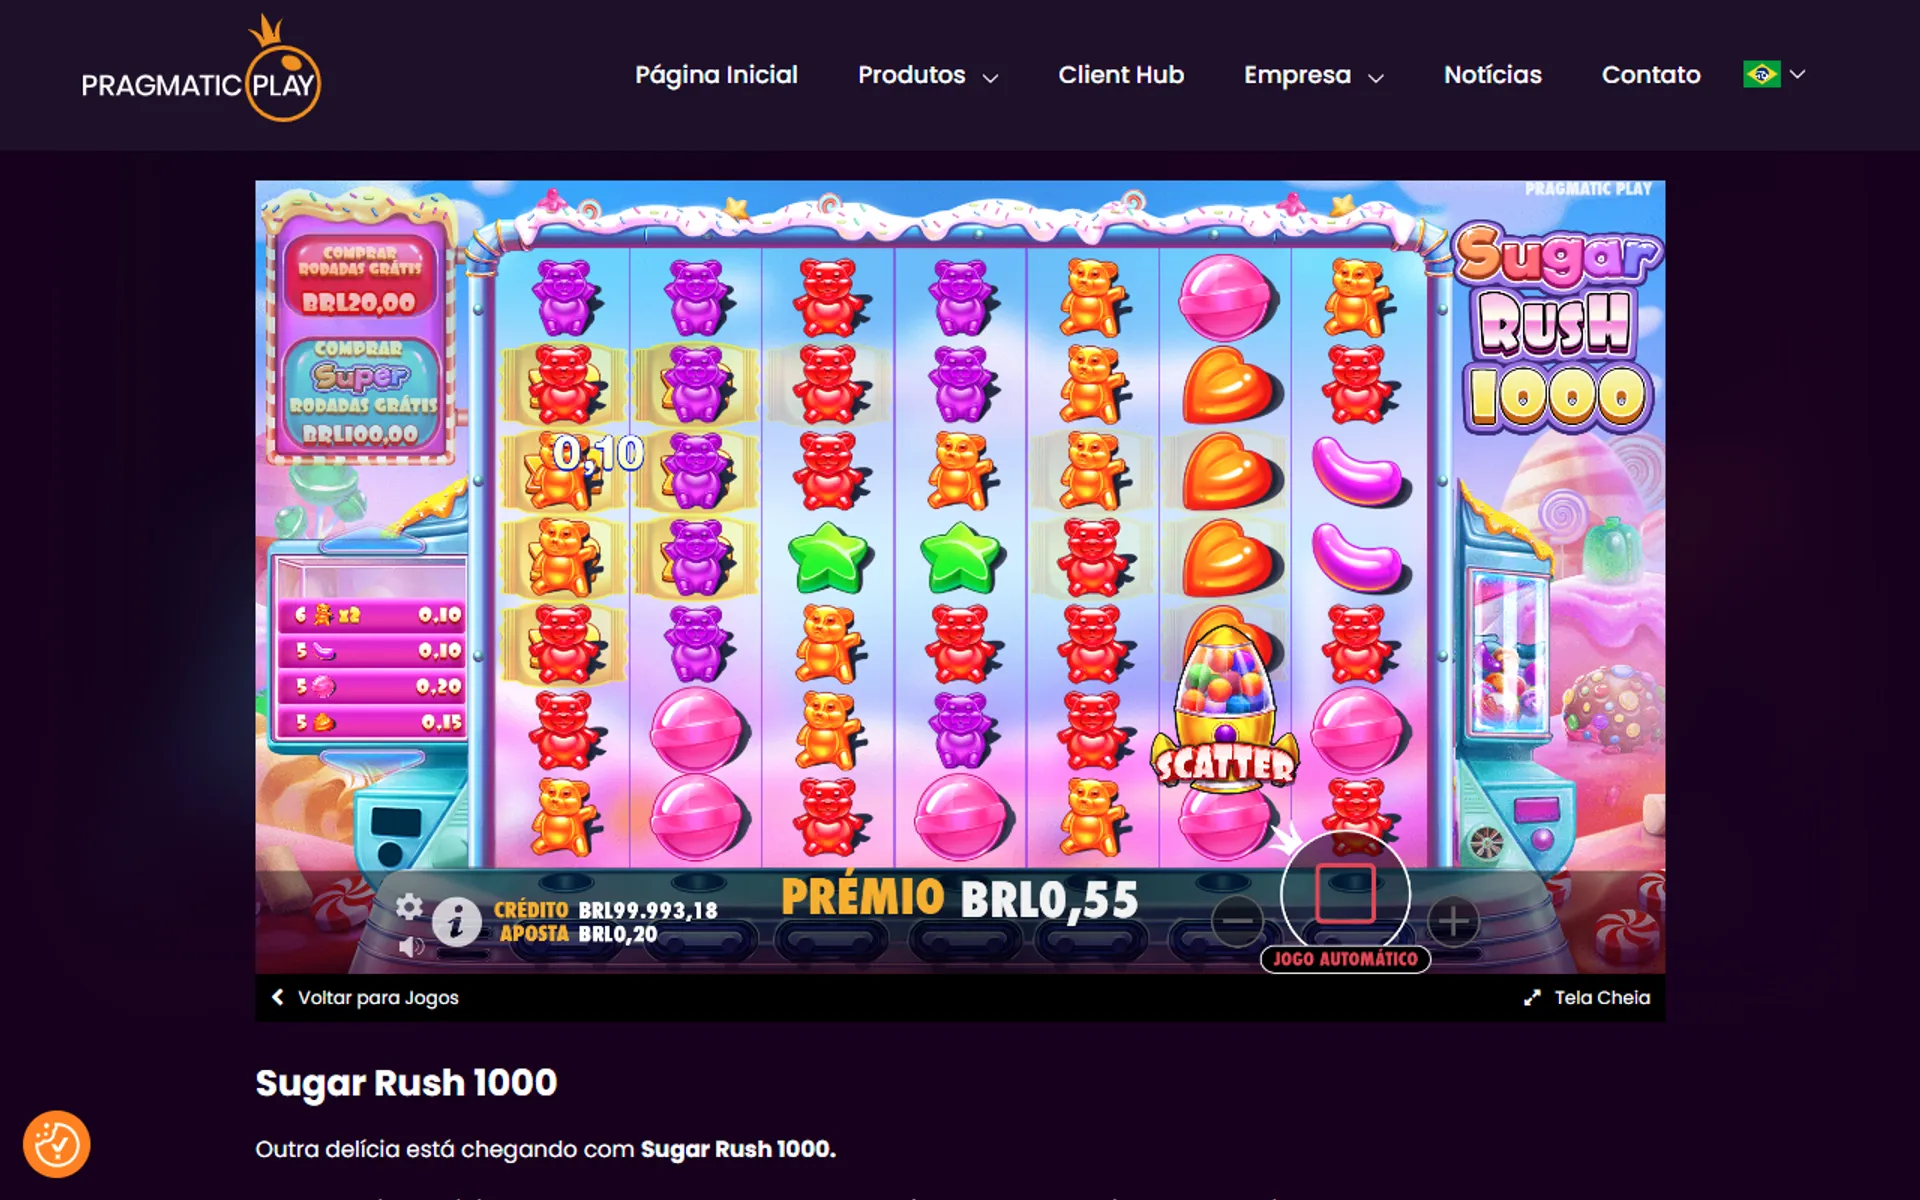The height and width of the screenshot is (1200, 1920).
Task: Expand the Empresa dropdown menu
Action: 1313,75
